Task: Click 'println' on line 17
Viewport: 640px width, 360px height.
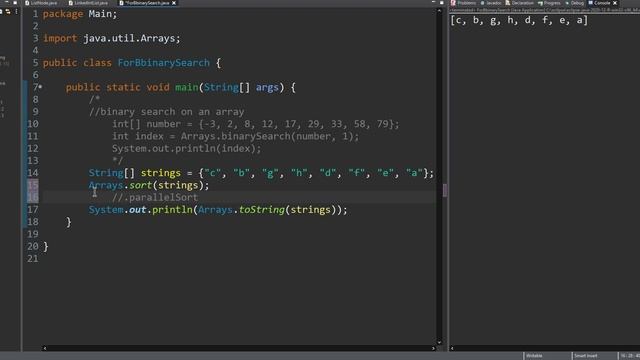Action: (172, 210)
